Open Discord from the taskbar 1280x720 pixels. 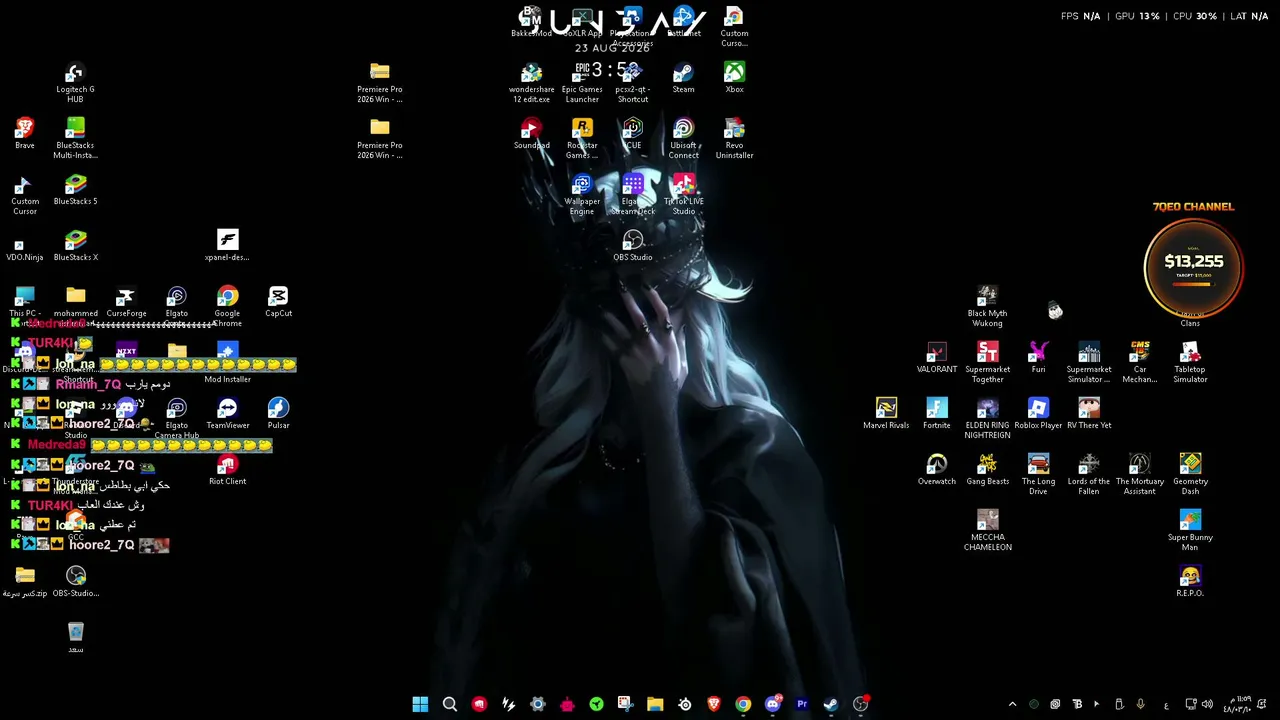772,704
